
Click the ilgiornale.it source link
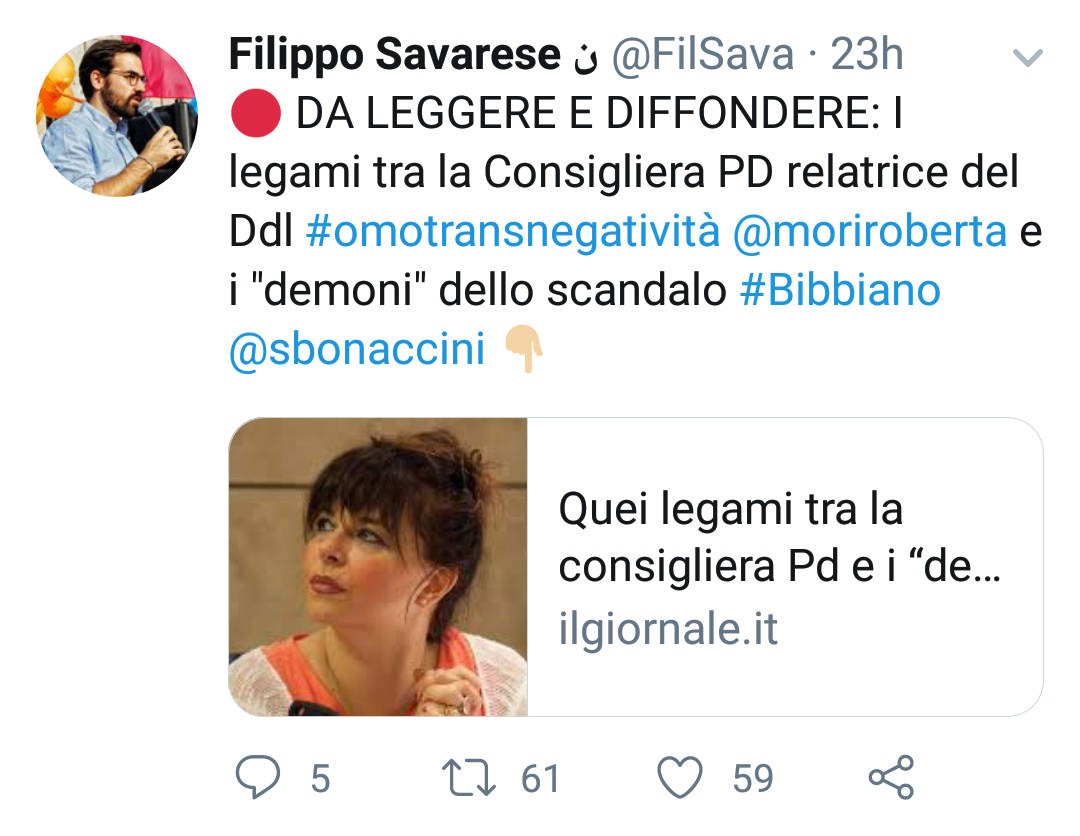pyautogui.click(x=668, y=629)
